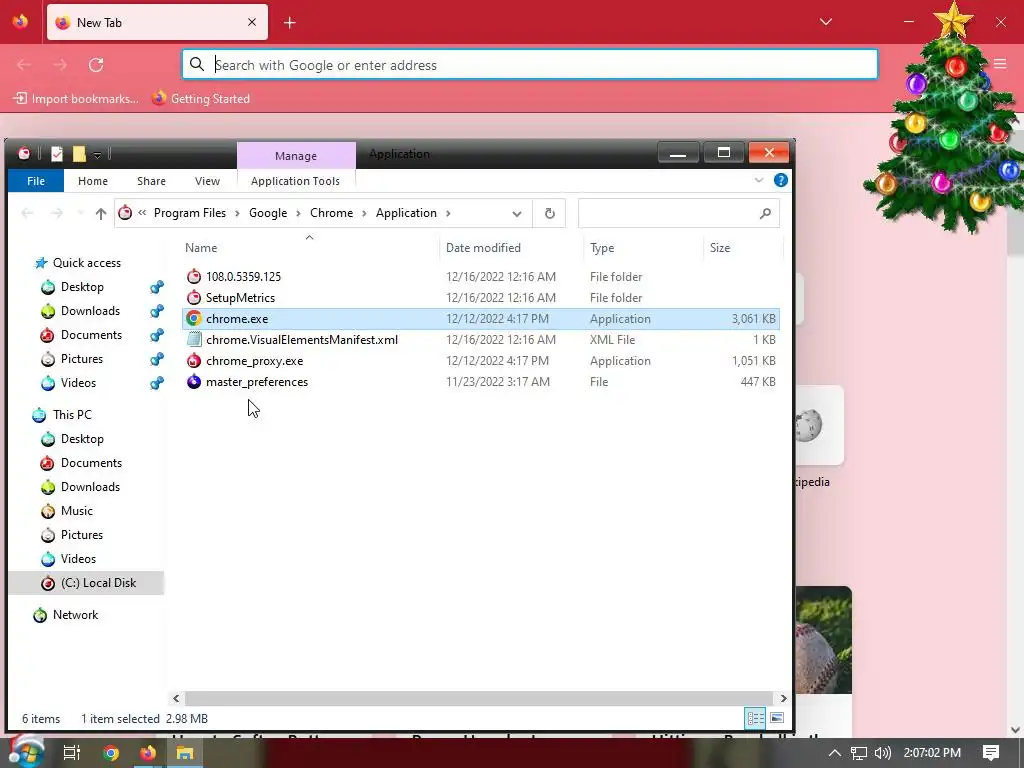Open File Explorer taskbar icon
Image resolution: width=1024 pixels, height=768 pixels.
185,753
